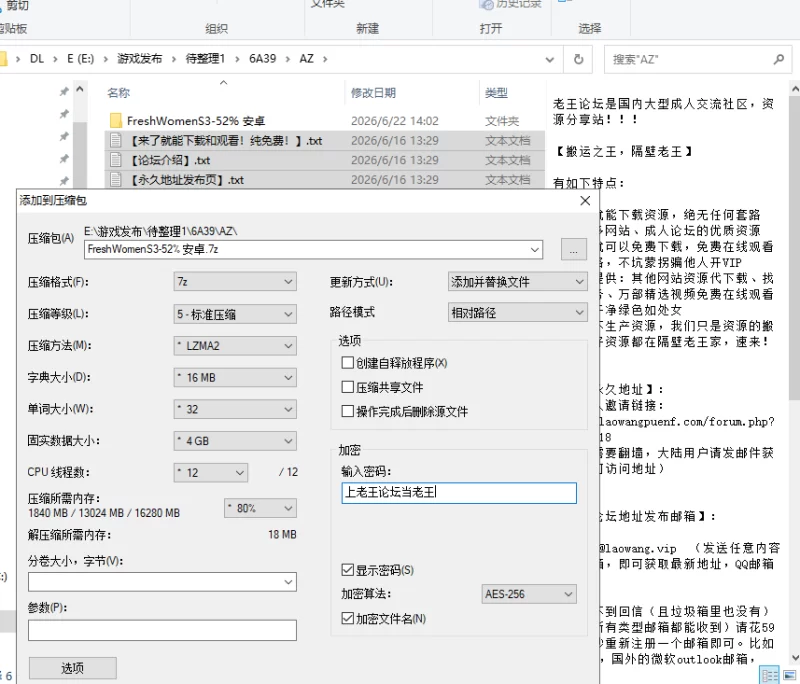Click preview pane scroll-down arrow
800x684 pixels.
pyautogui.click(x=795, y=657)
